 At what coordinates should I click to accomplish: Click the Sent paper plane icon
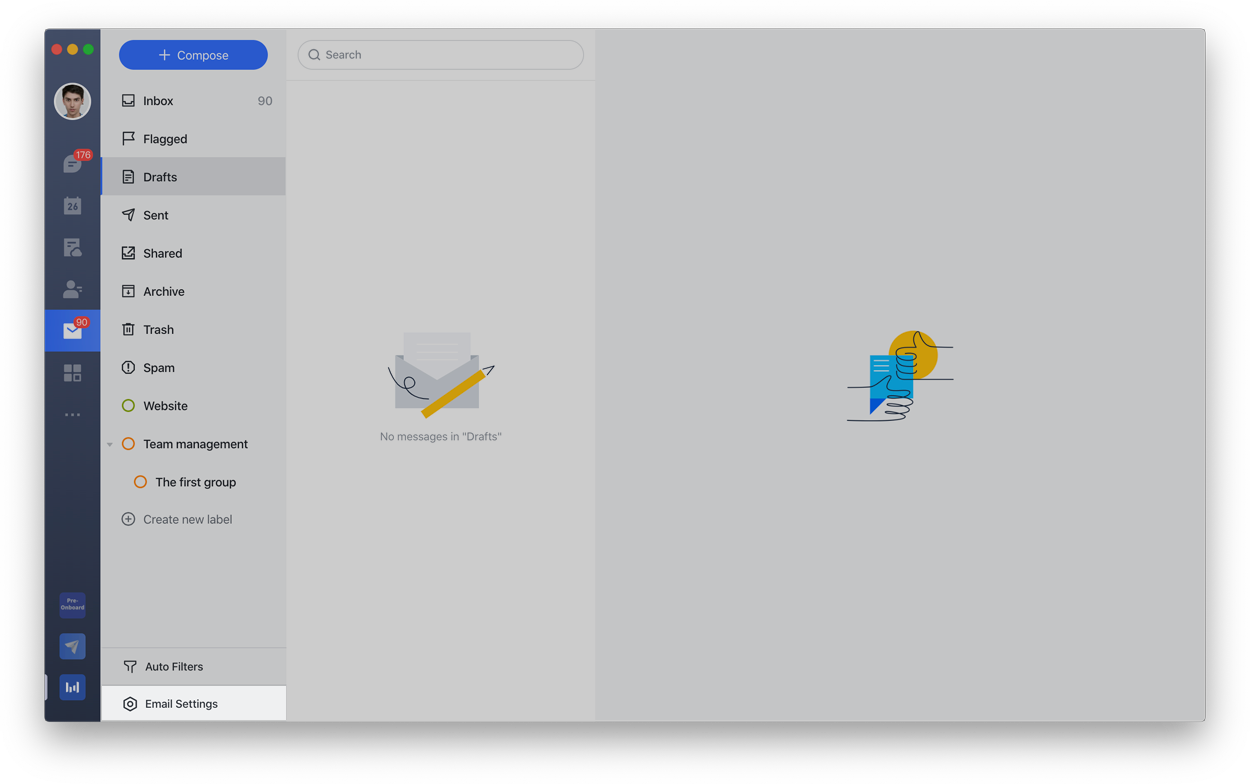[128, 215]
